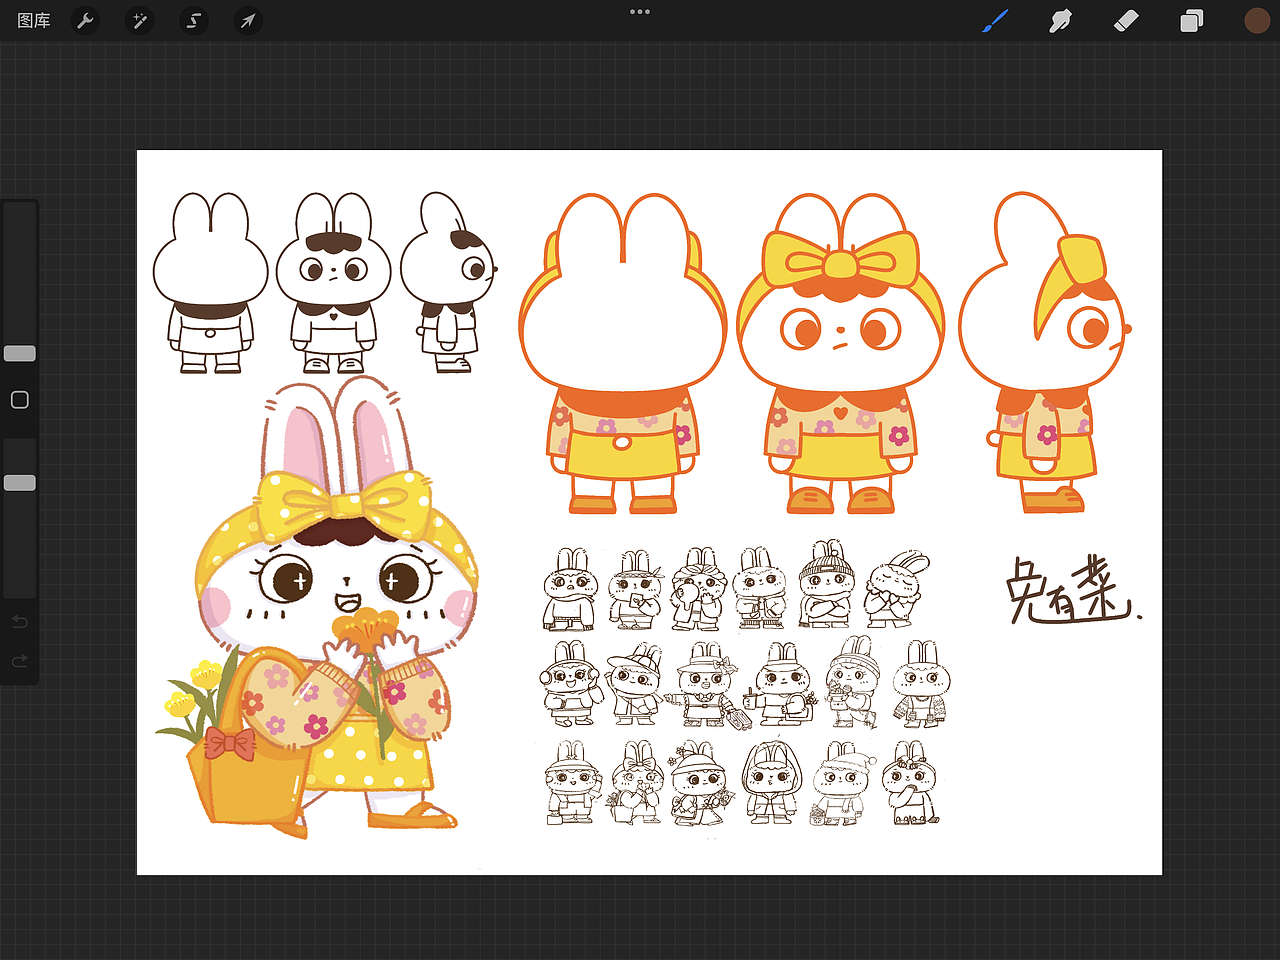Select the Brush tool
This screenshot has height=960, width=1280.
[995, 20]
